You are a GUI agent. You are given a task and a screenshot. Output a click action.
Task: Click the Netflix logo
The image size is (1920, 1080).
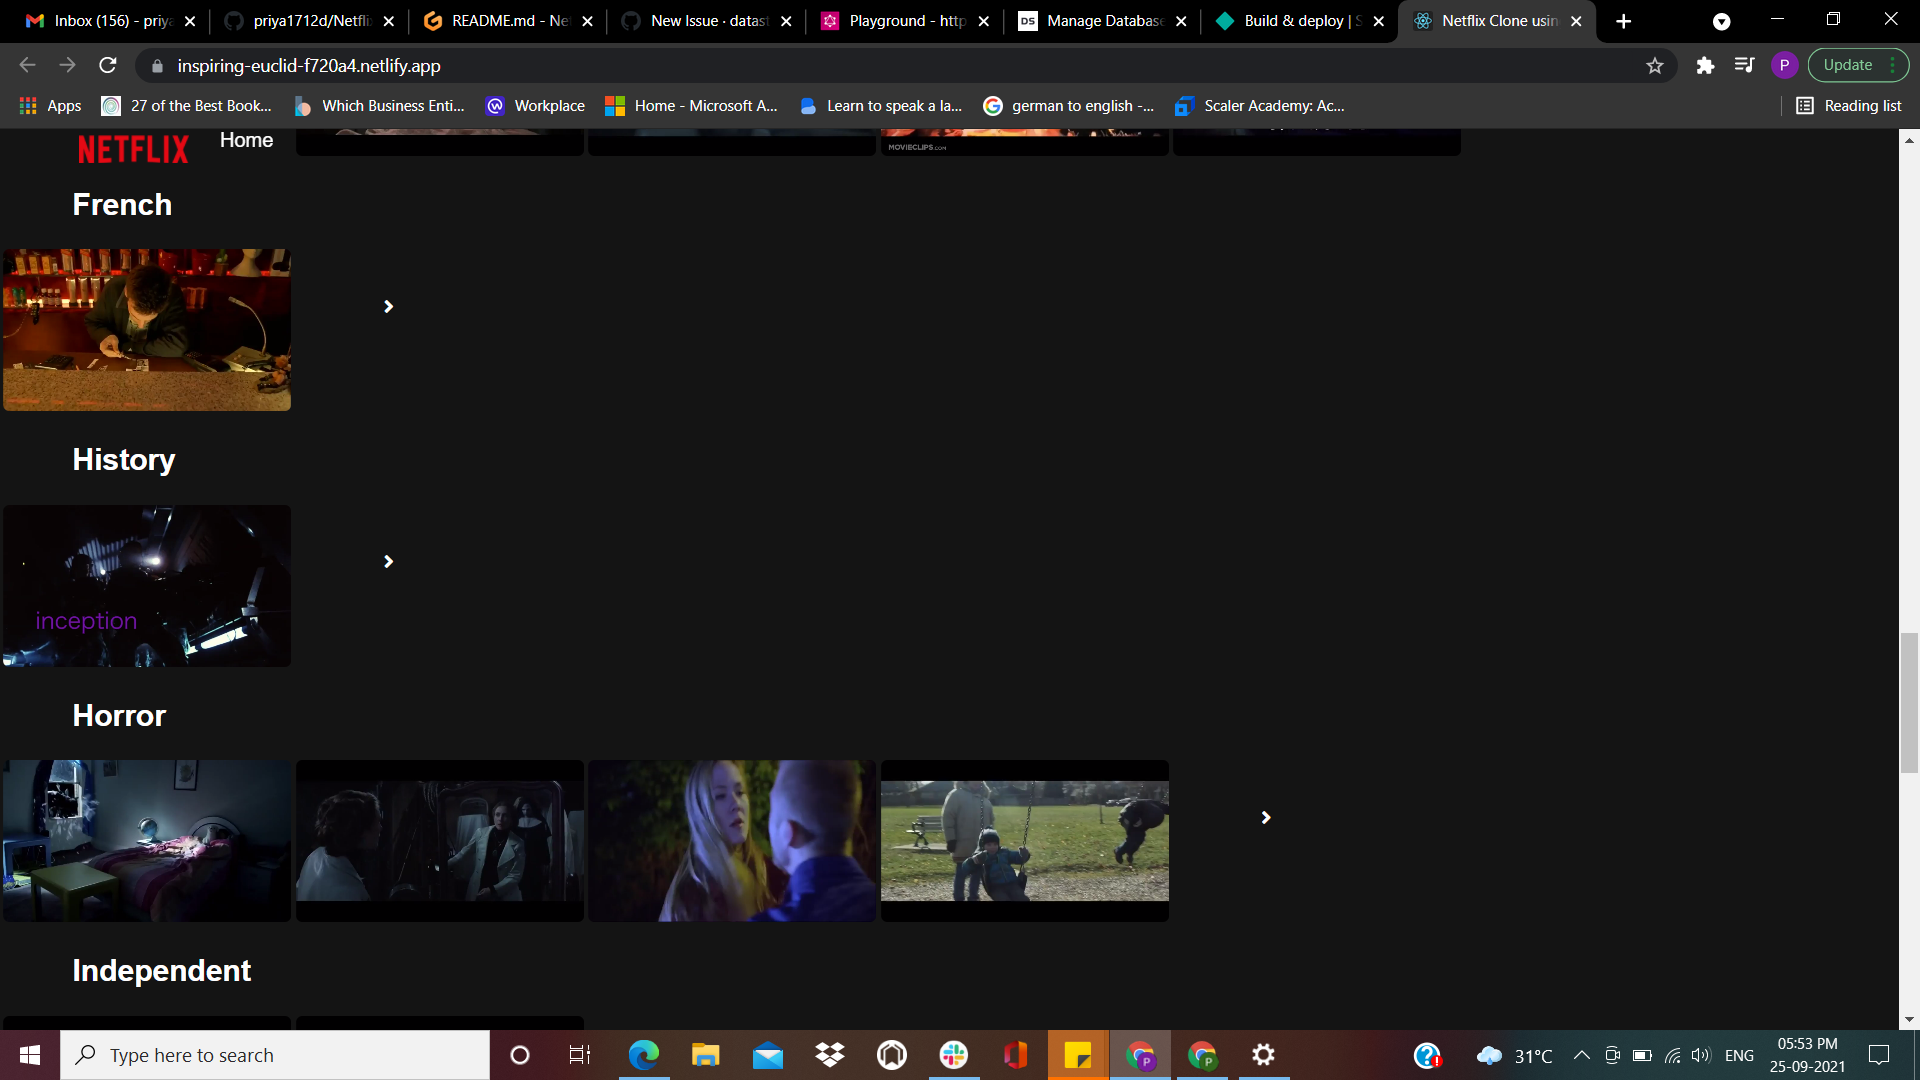pos(133,150)
